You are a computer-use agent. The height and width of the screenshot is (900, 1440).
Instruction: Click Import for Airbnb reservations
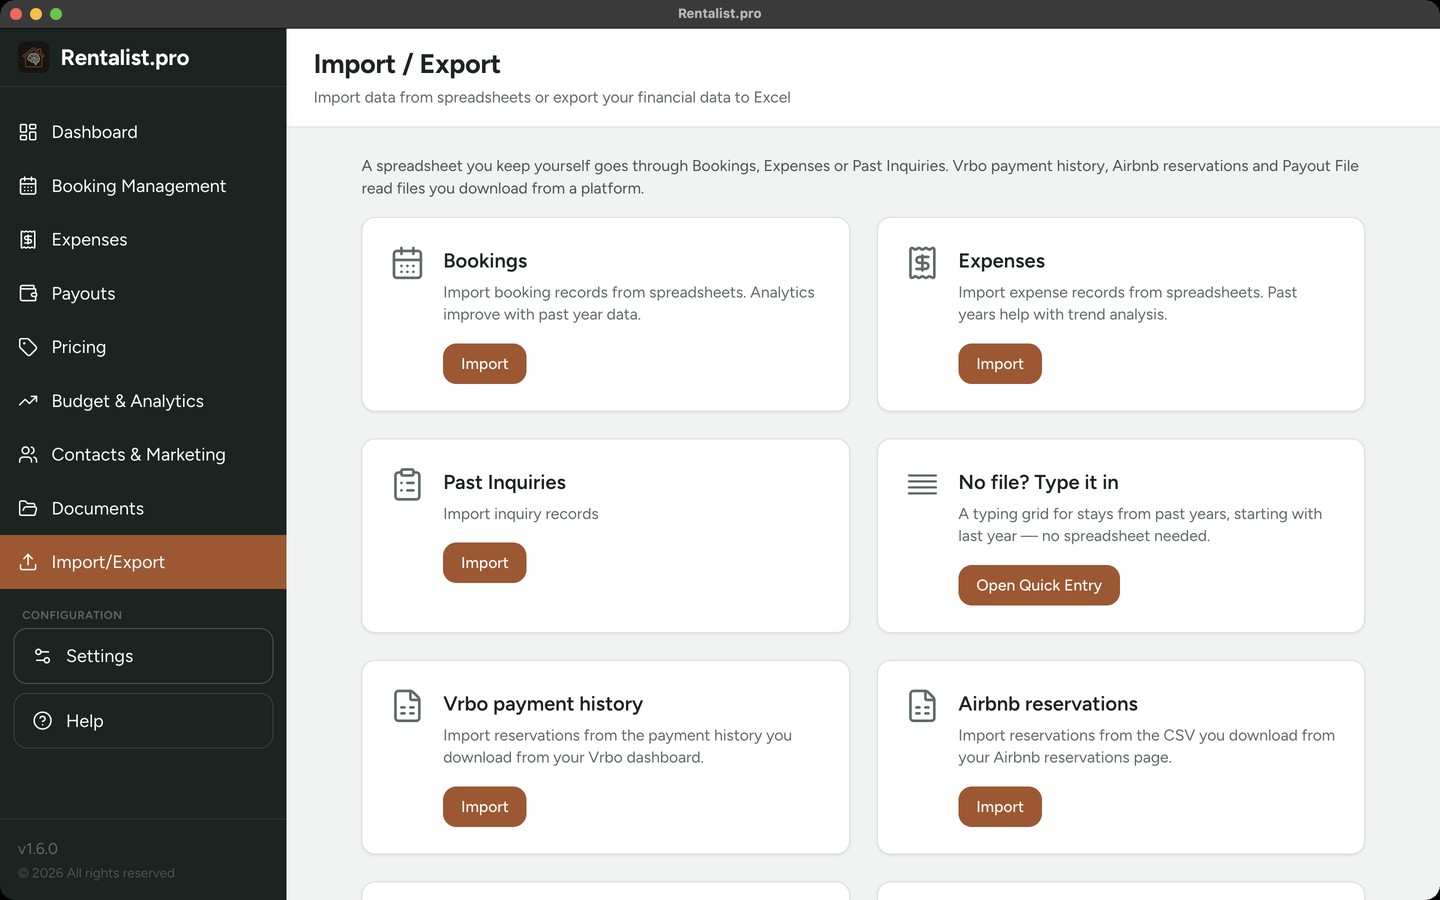[x=1000, y=807]
